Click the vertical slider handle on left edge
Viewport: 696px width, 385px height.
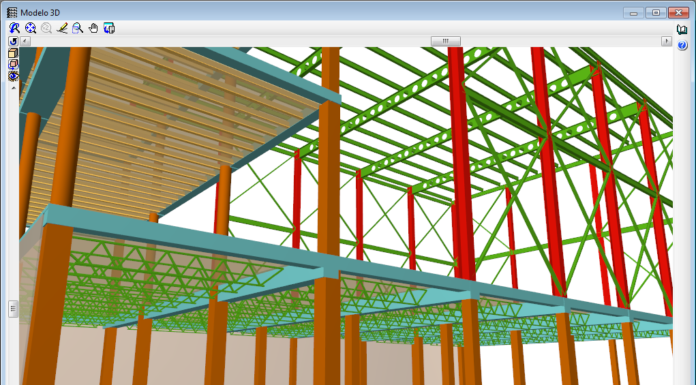[13, 309]
